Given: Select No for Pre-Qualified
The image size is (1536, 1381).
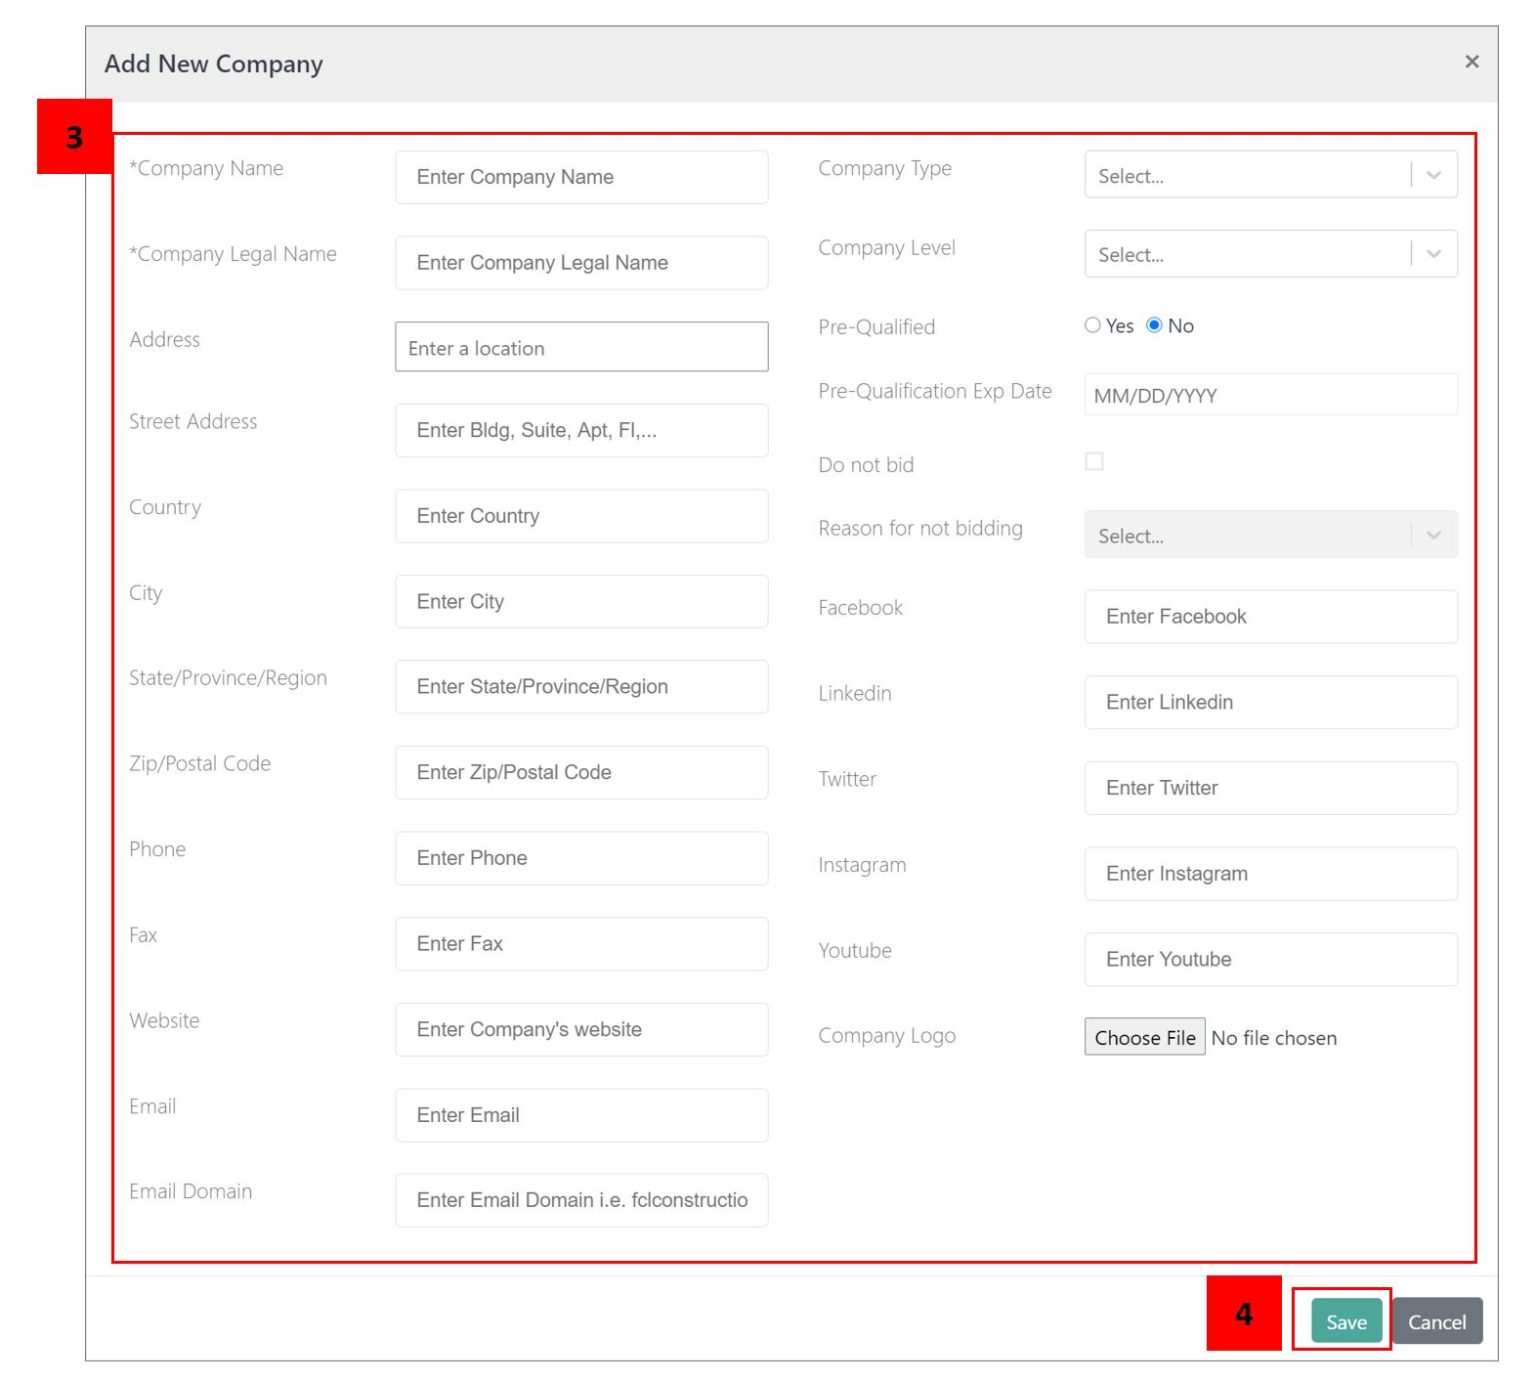Looking at the screenshot, I should tap(1155, 325).
